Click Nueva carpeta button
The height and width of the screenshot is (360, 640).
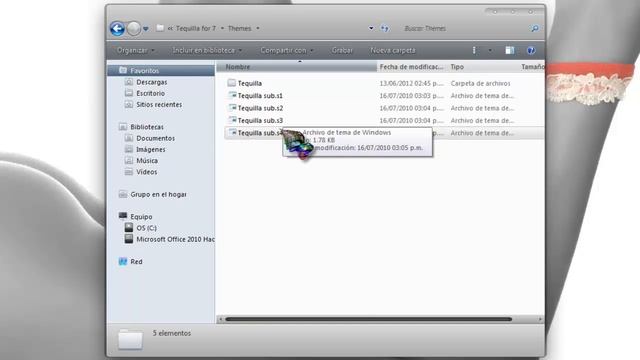(x=393, y=50)
